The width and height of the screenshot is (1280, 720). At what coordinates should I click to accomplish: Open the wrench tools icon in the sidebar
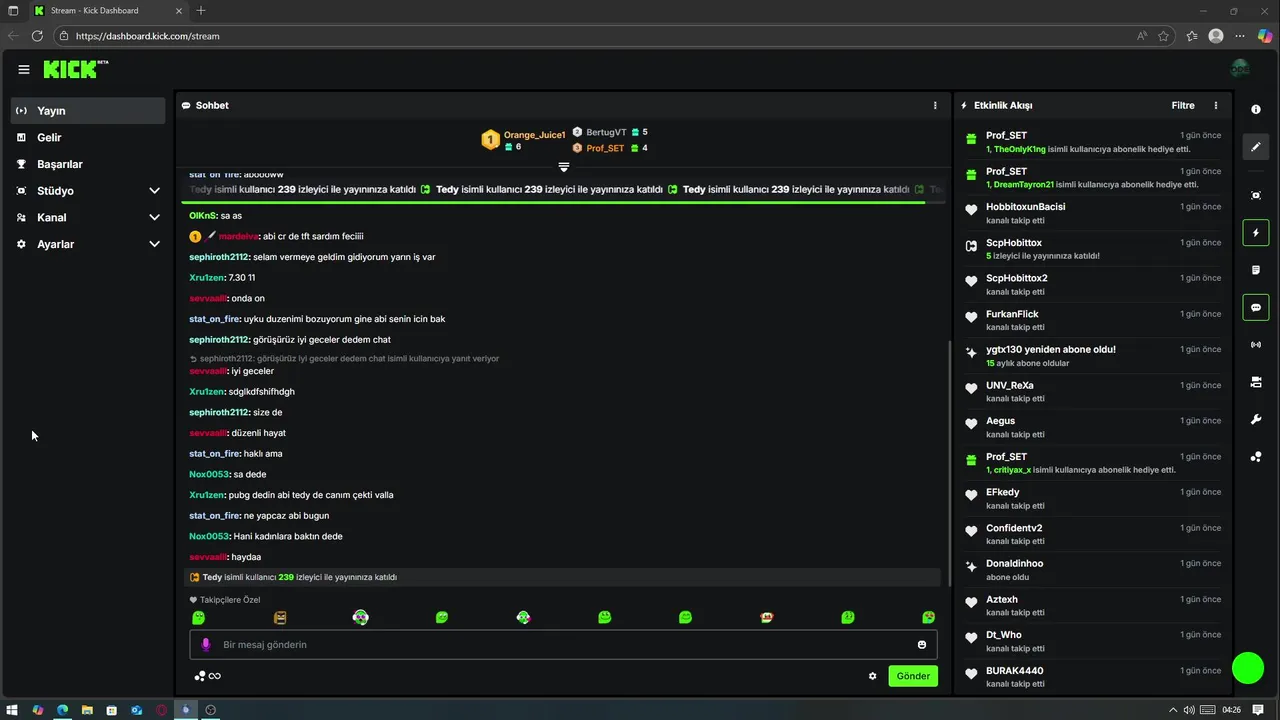1256,419
